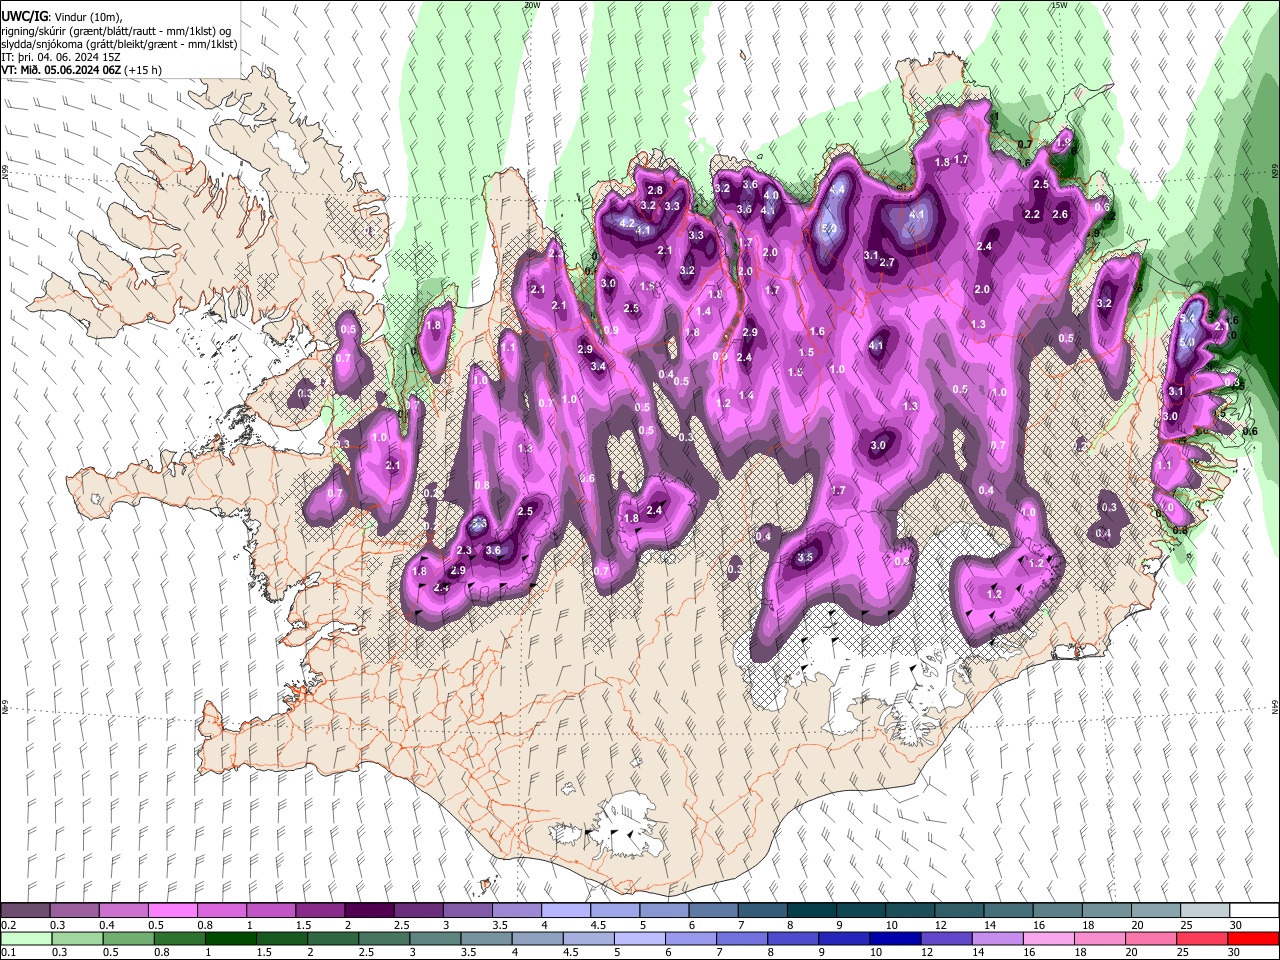Click the lower legend swatch between 14 and 16
The width and height of the screenshot is (1280, 960).
coord(996,939)
